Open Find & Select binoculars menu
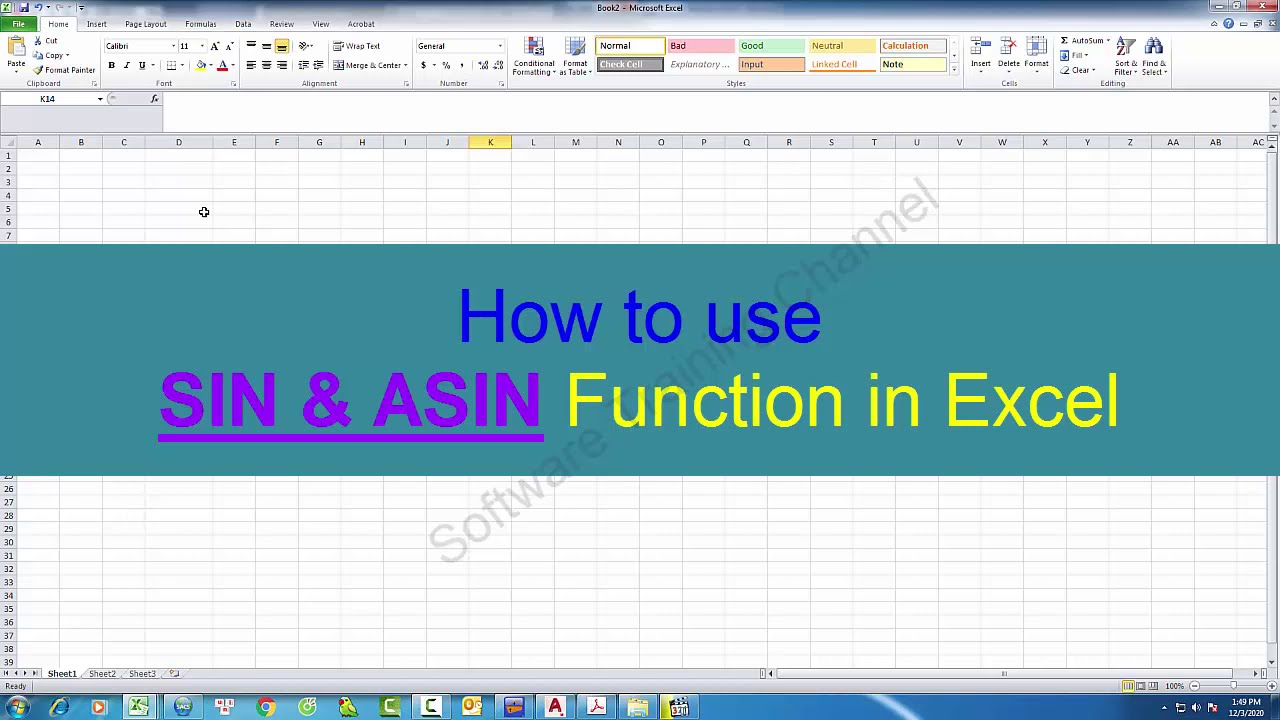The height and width of the screenshot is (720, 1280). pos(1154,56)
